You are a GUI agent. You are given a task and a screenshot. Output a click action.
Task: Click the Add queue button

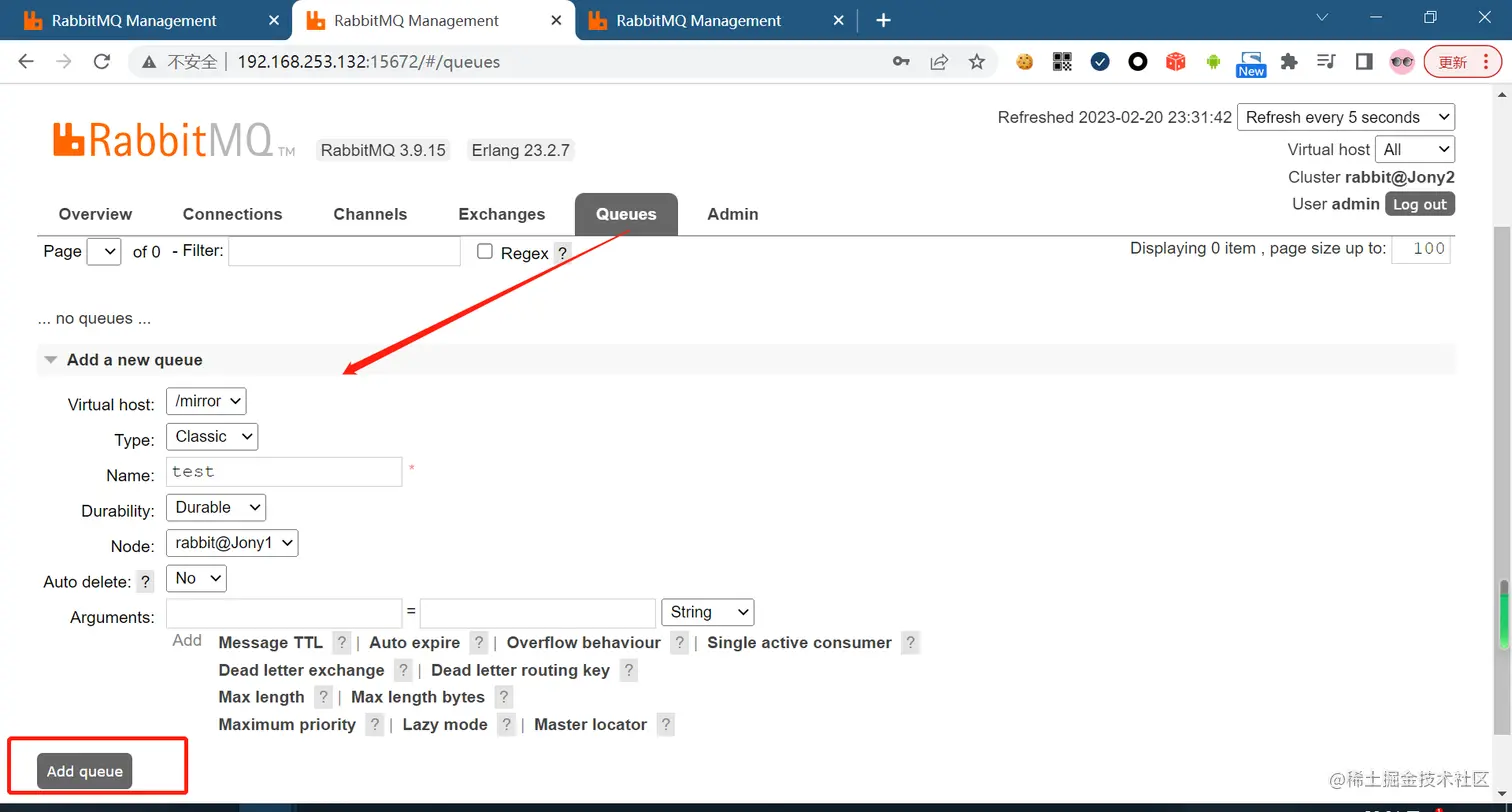[x=84, y=771]
